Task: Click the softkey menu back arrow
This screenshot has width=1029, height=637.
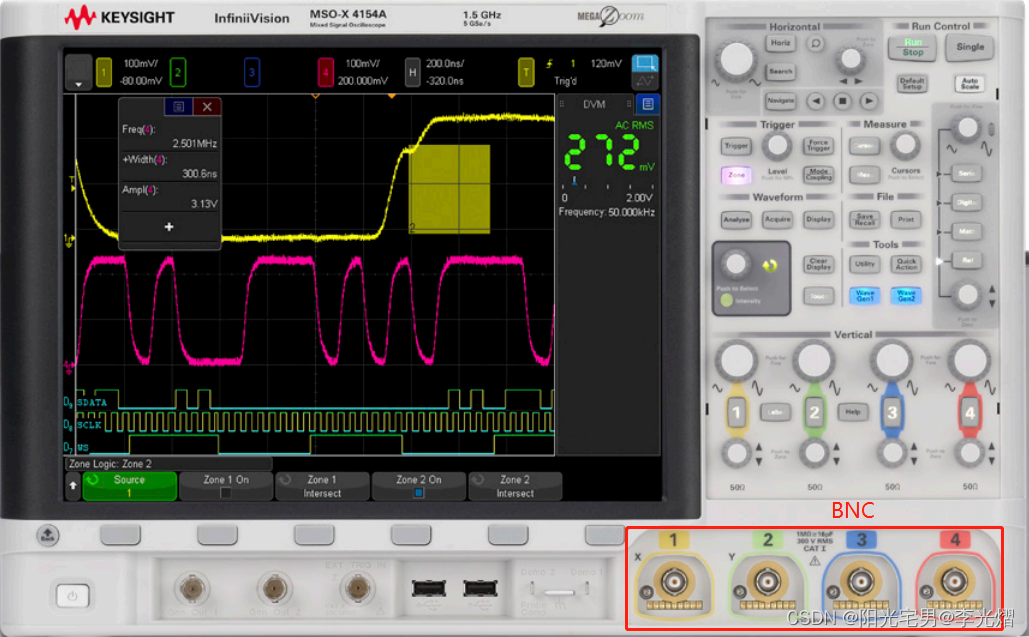Action: point(73,485)
